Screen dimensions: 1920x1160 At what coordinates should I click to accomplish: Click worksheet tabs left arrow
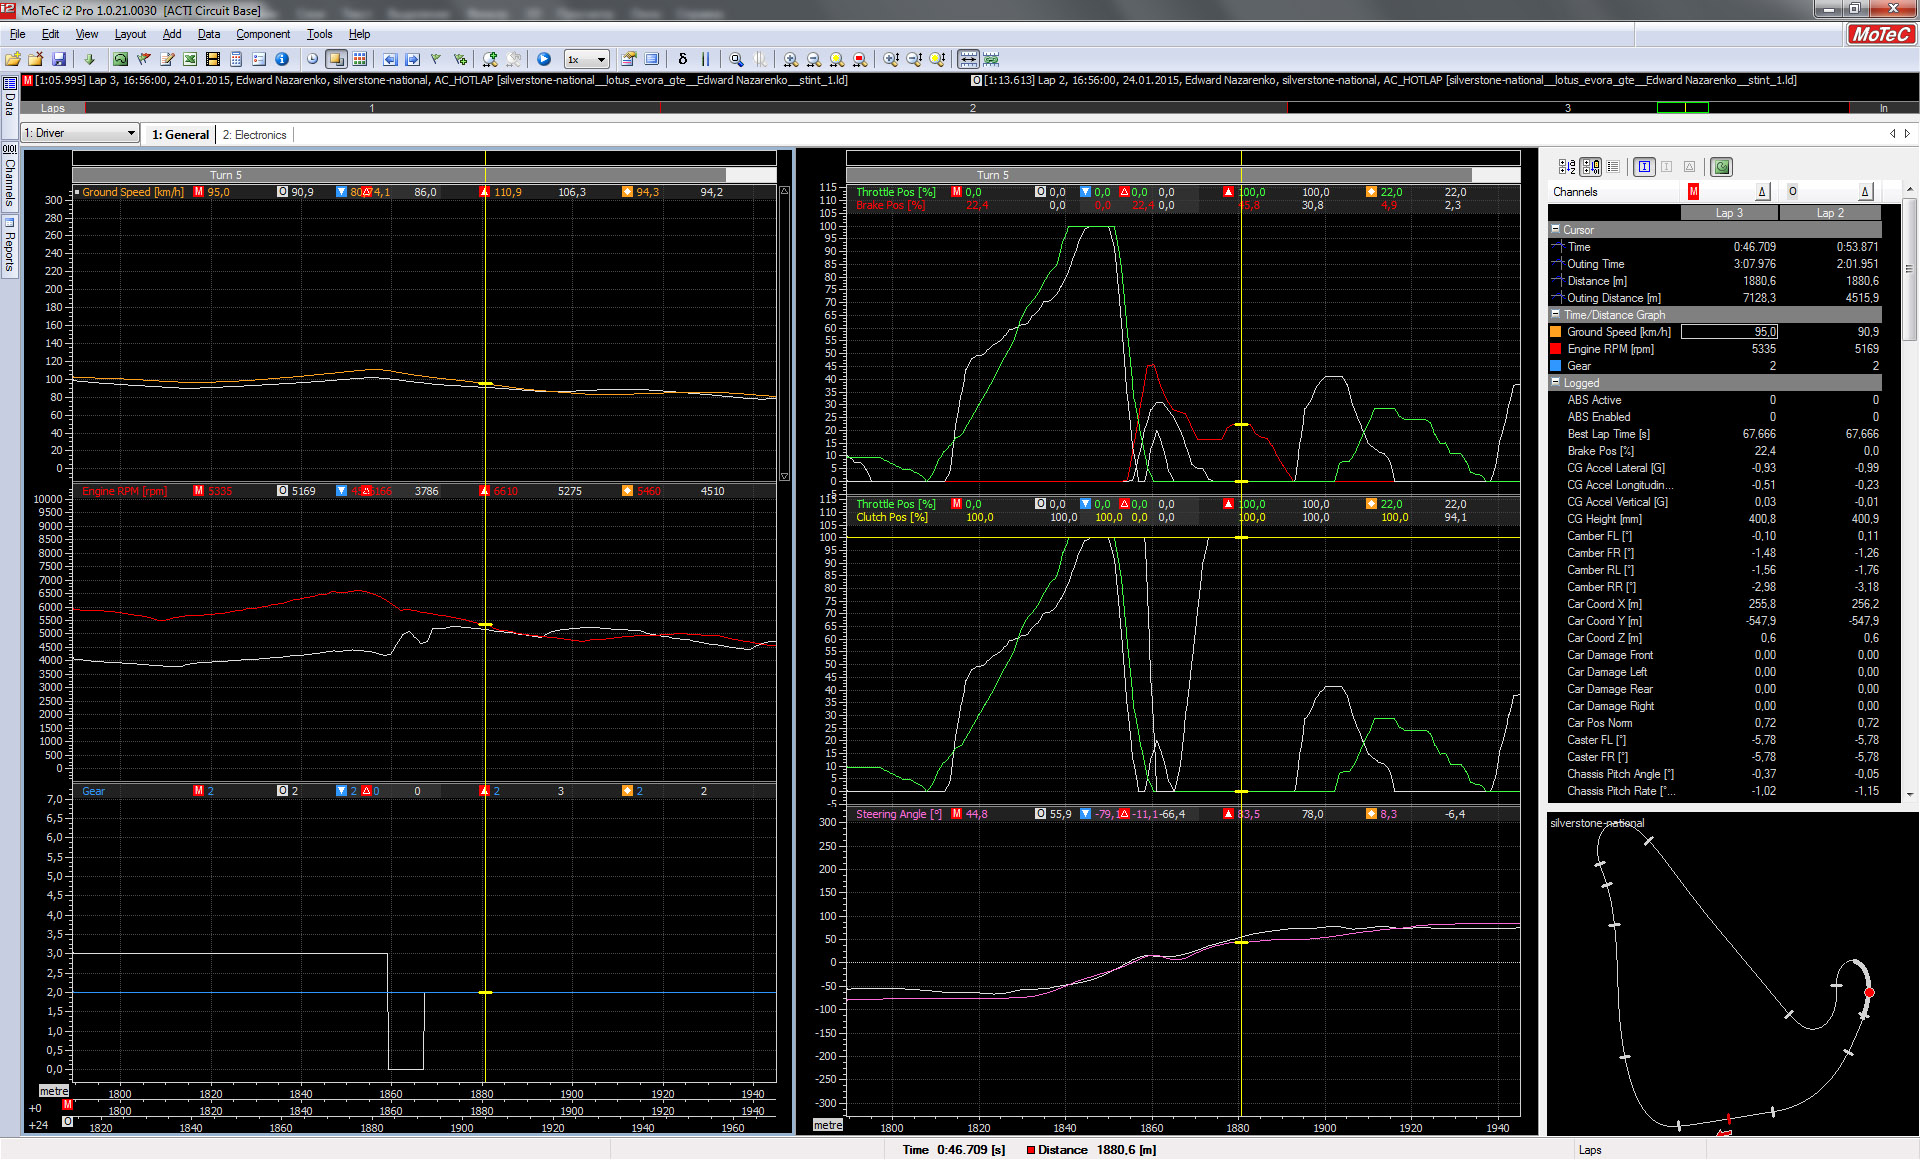[x=1892, y=133]
